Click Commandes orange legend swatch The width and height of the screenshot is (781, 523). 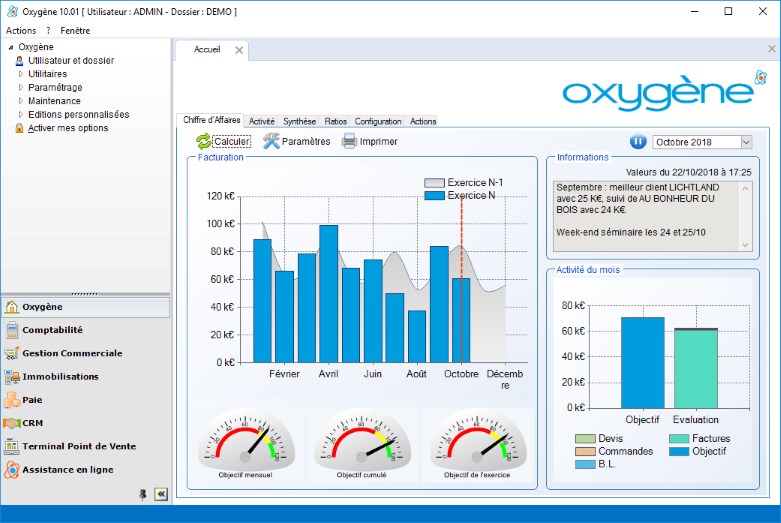coord(585,452)
